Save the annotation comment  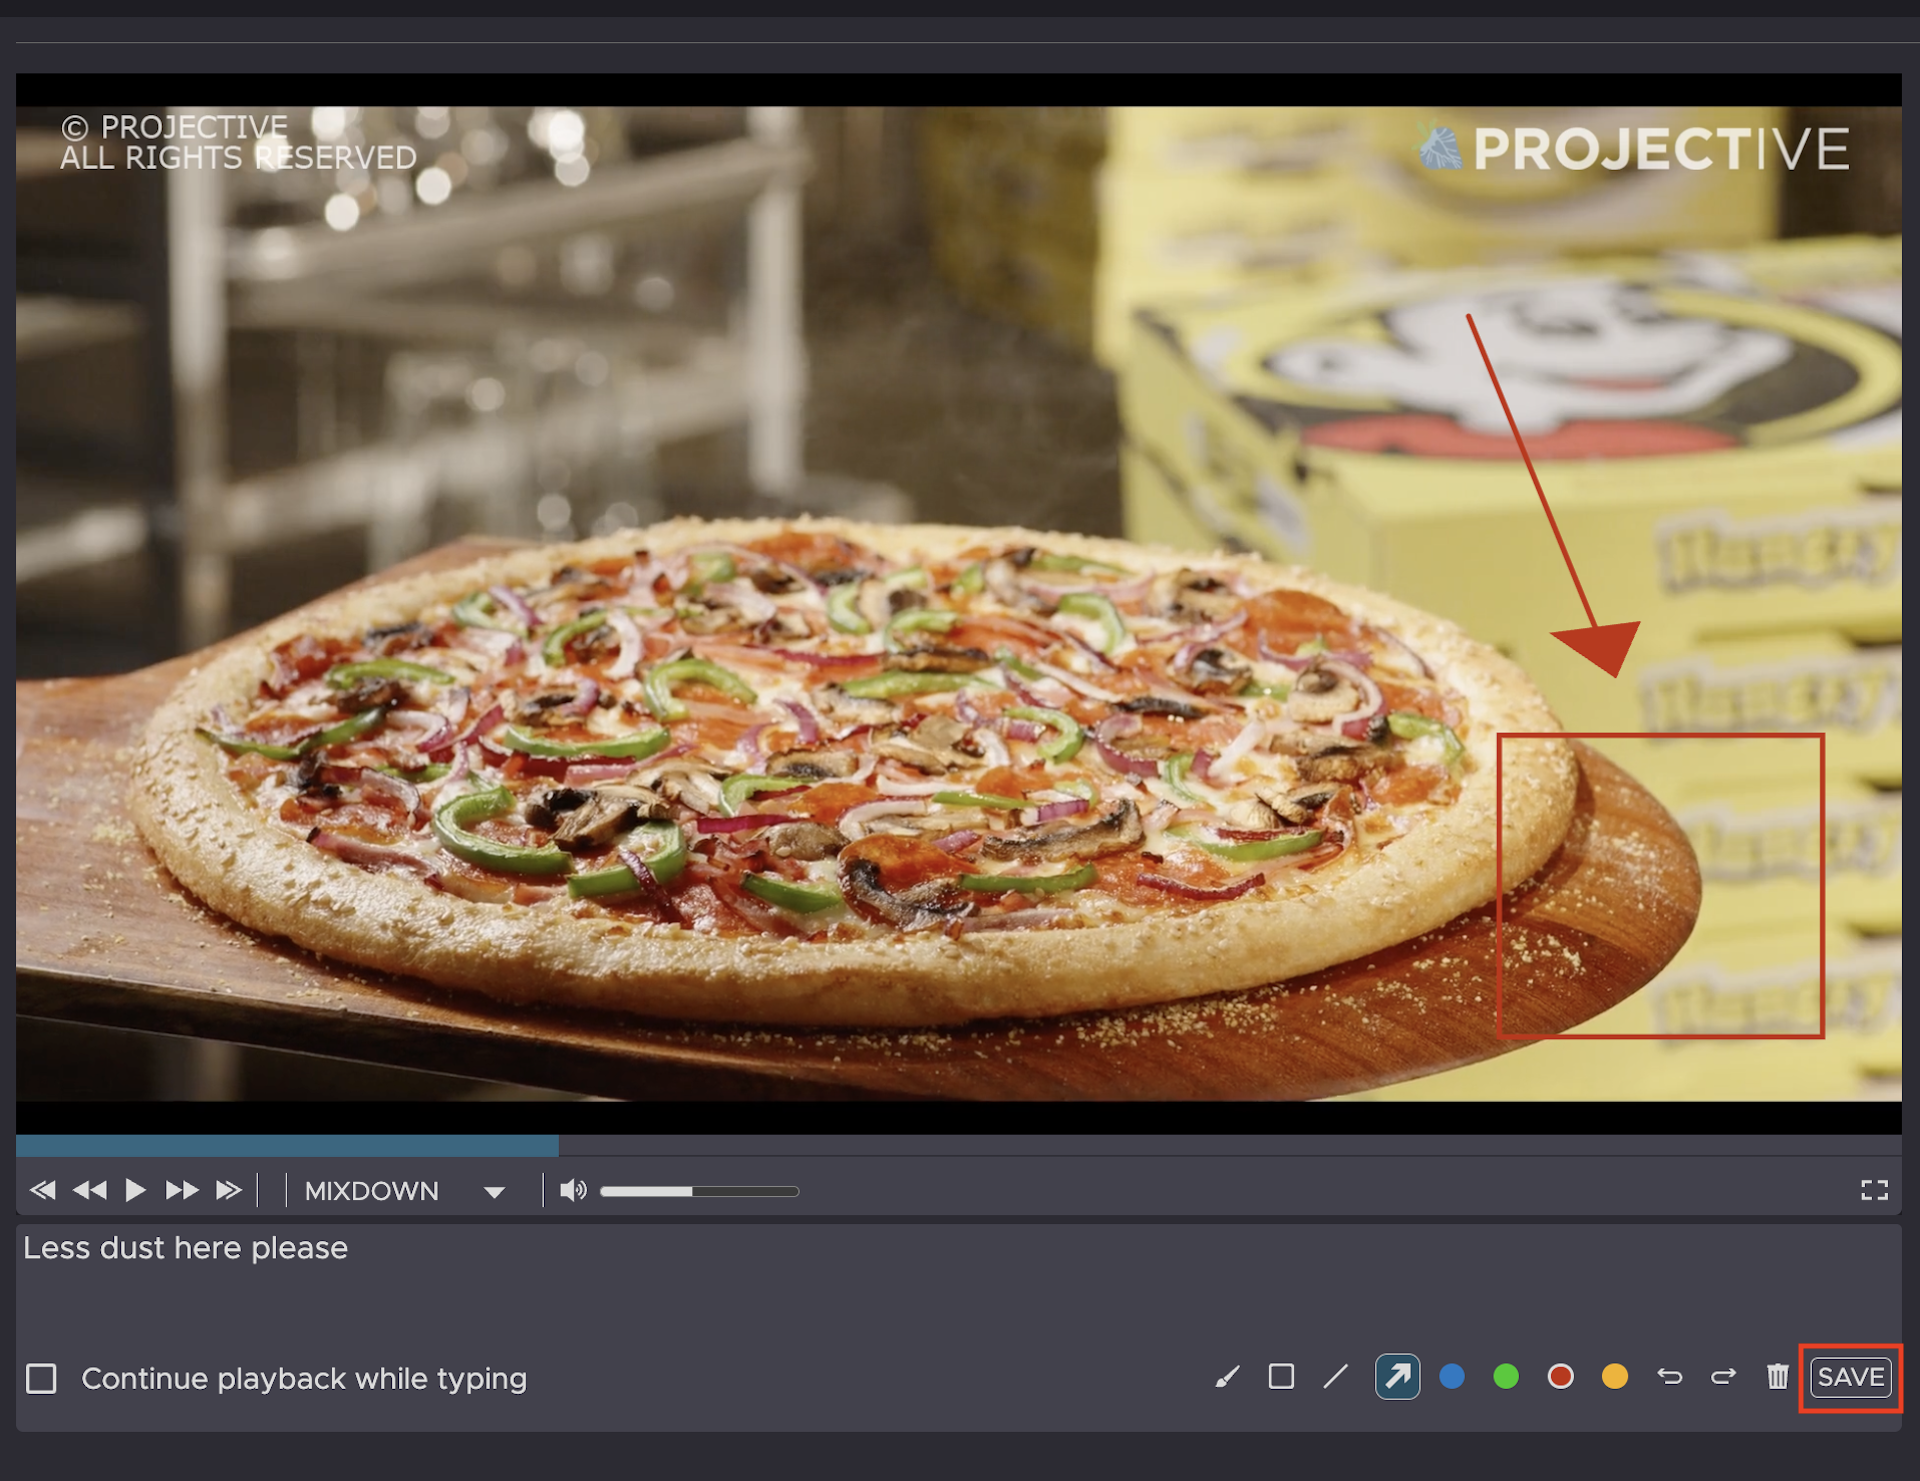pos(1850,1377)
